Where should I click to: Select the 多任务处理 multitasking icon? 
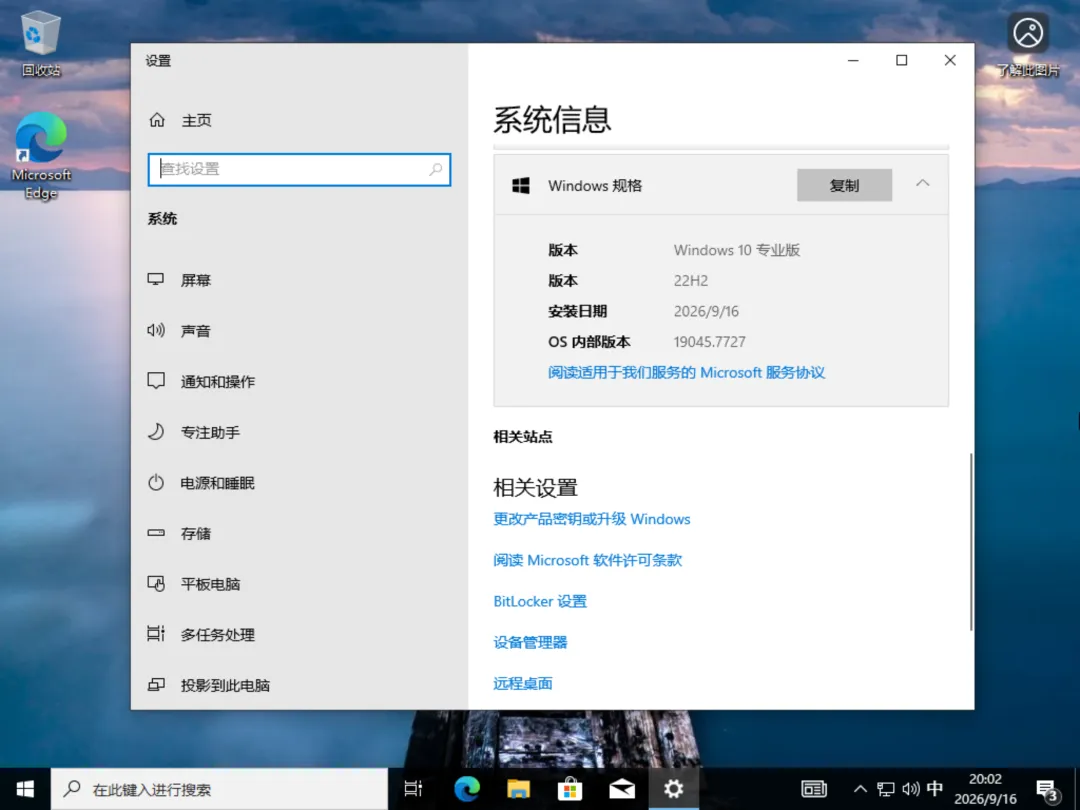pos(156,634)
